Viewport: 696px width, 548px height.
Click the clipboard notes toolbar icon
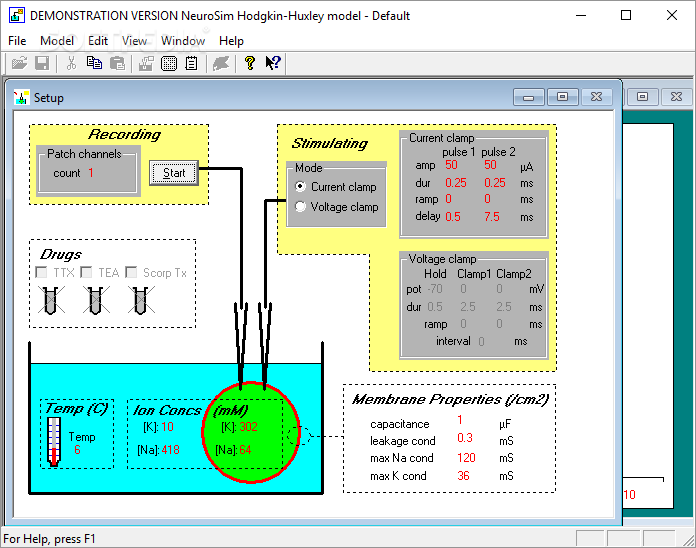click(x=191, y=63)
